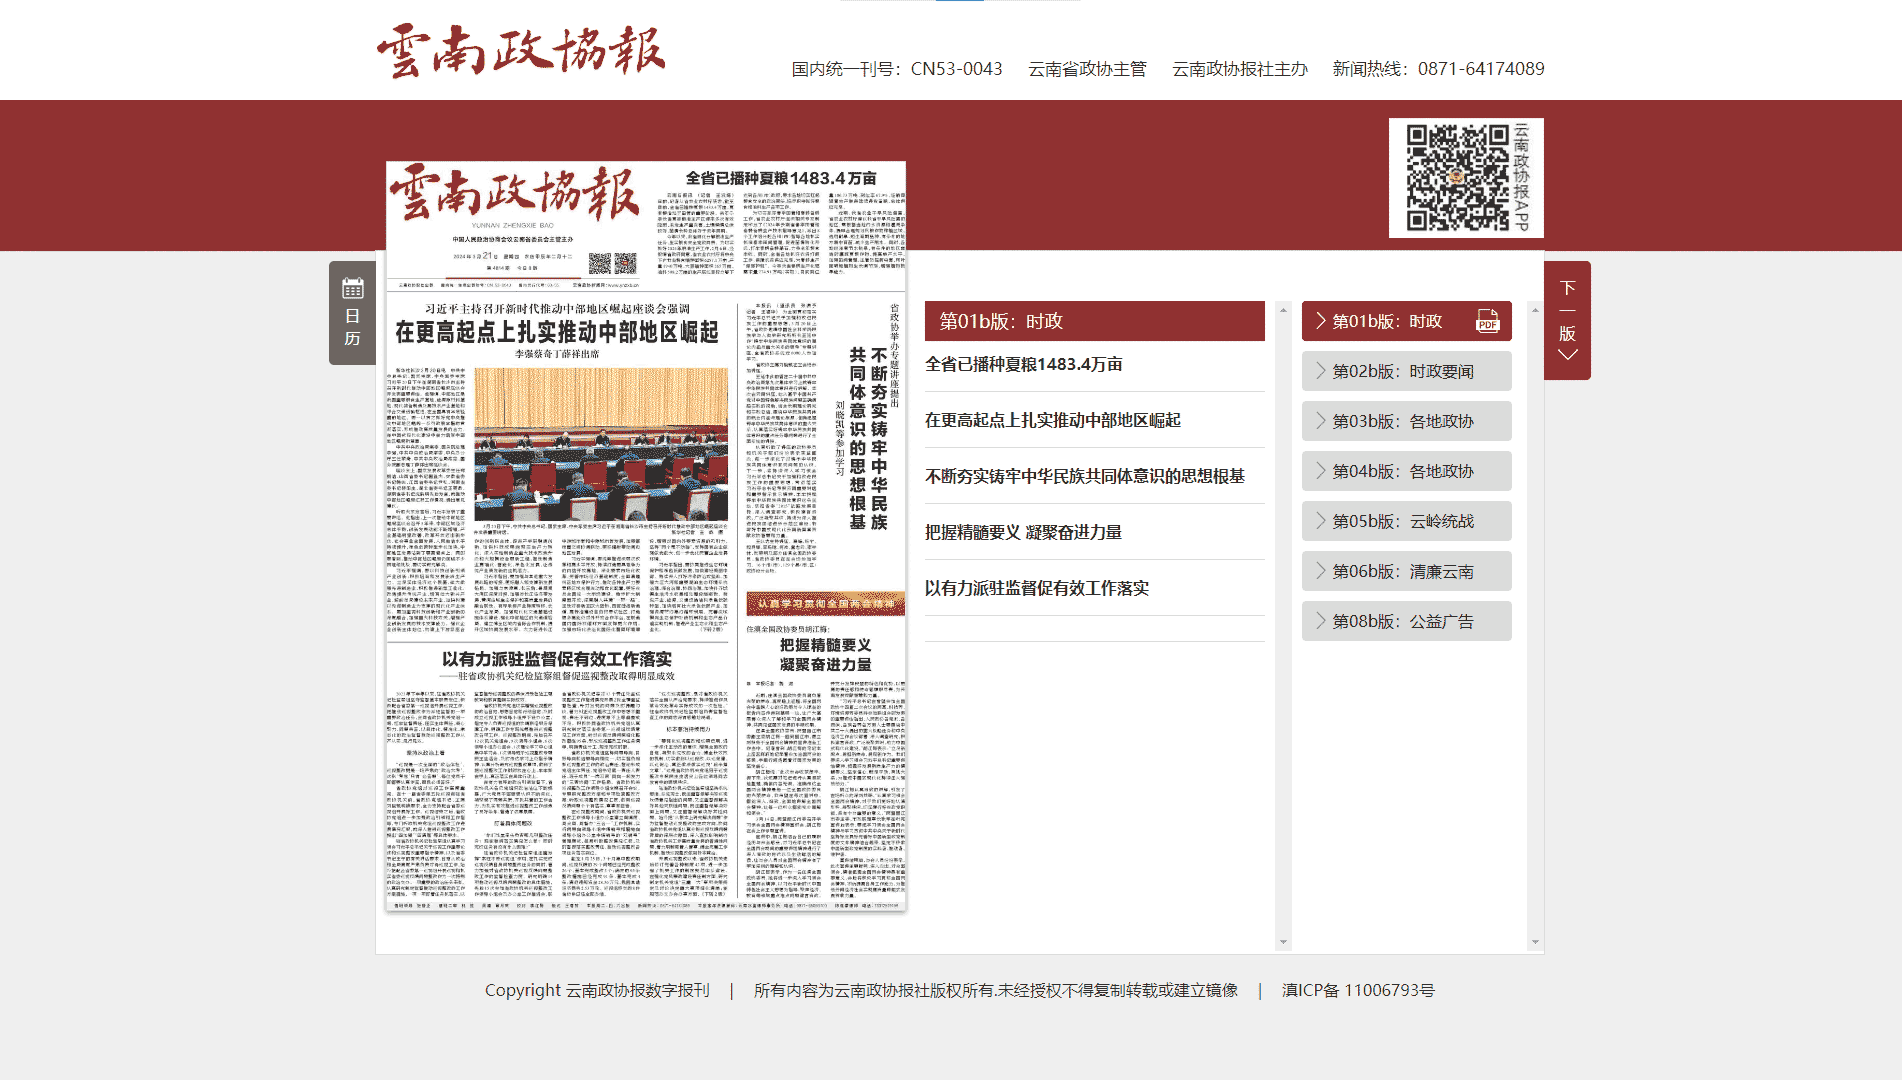This screenshot has height=1080, width=1902.
Task: Click headline 全省已播种夏粮 on newspaper page image
Action: [x=781, y=178]
